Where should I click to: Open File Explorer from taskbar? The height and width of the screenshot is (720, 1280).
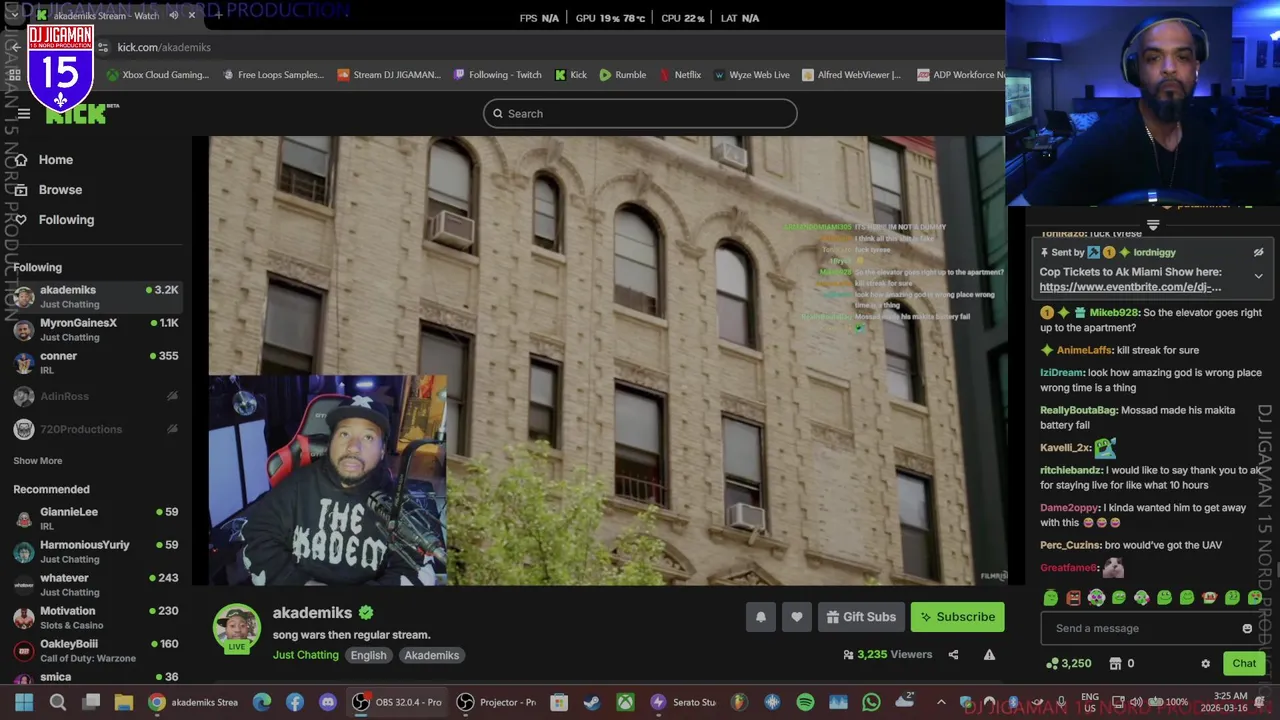123,703
